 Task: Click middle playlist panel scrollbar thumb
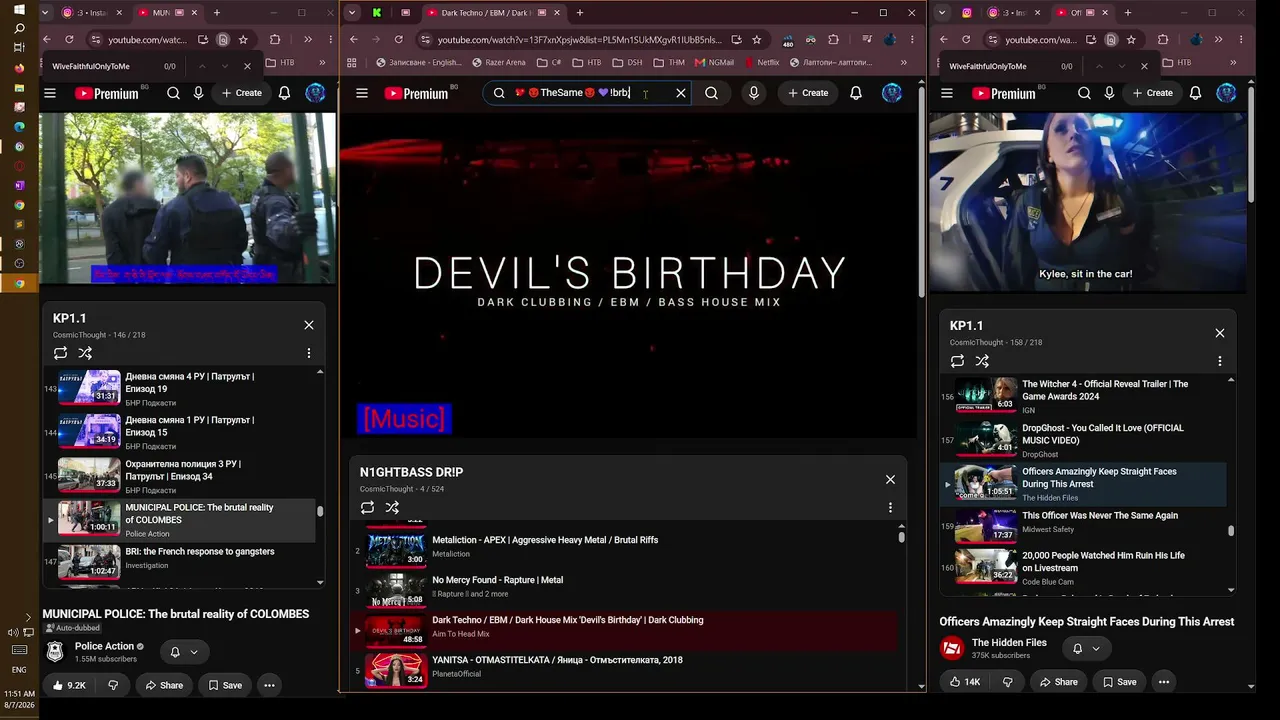coord(901,537)
